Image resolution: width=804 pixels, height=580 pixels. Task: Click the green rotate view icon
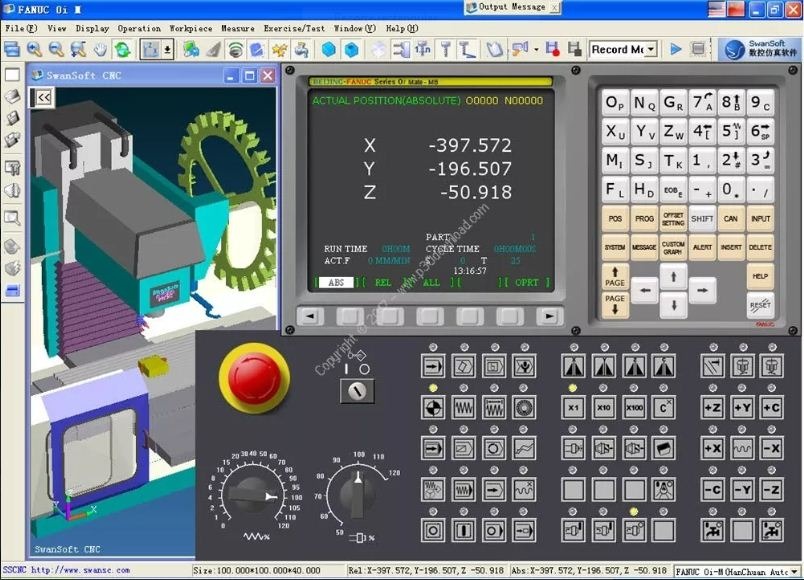pyautogui.click(x=123, y=50)
